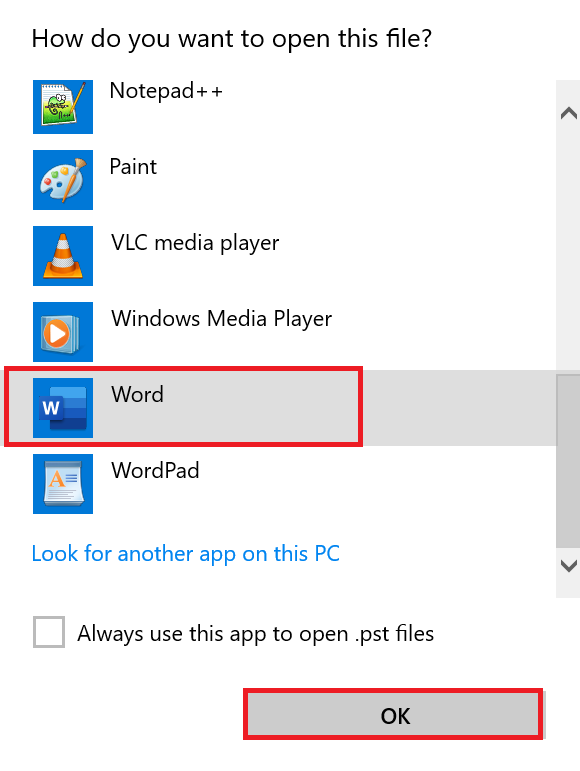Select the Windows Media Player icon
Image resolution: width=580 pixels, height=771 pixels.
click(x=63, y=332)
